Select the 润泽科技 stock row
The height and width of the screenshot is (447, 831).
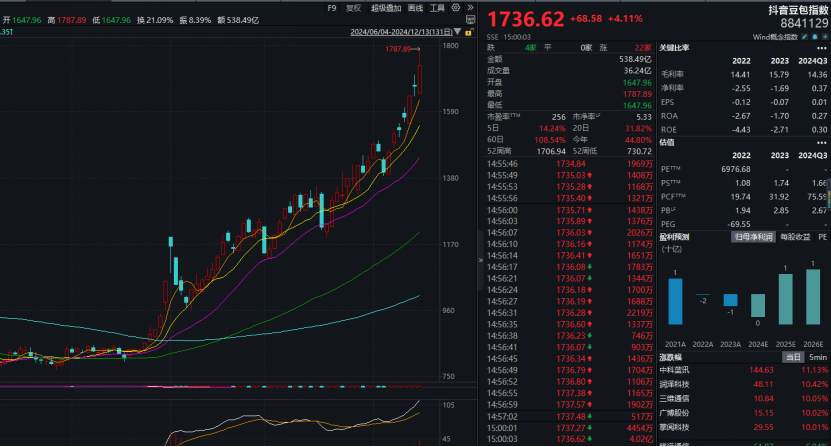click(x=676, y=383)
